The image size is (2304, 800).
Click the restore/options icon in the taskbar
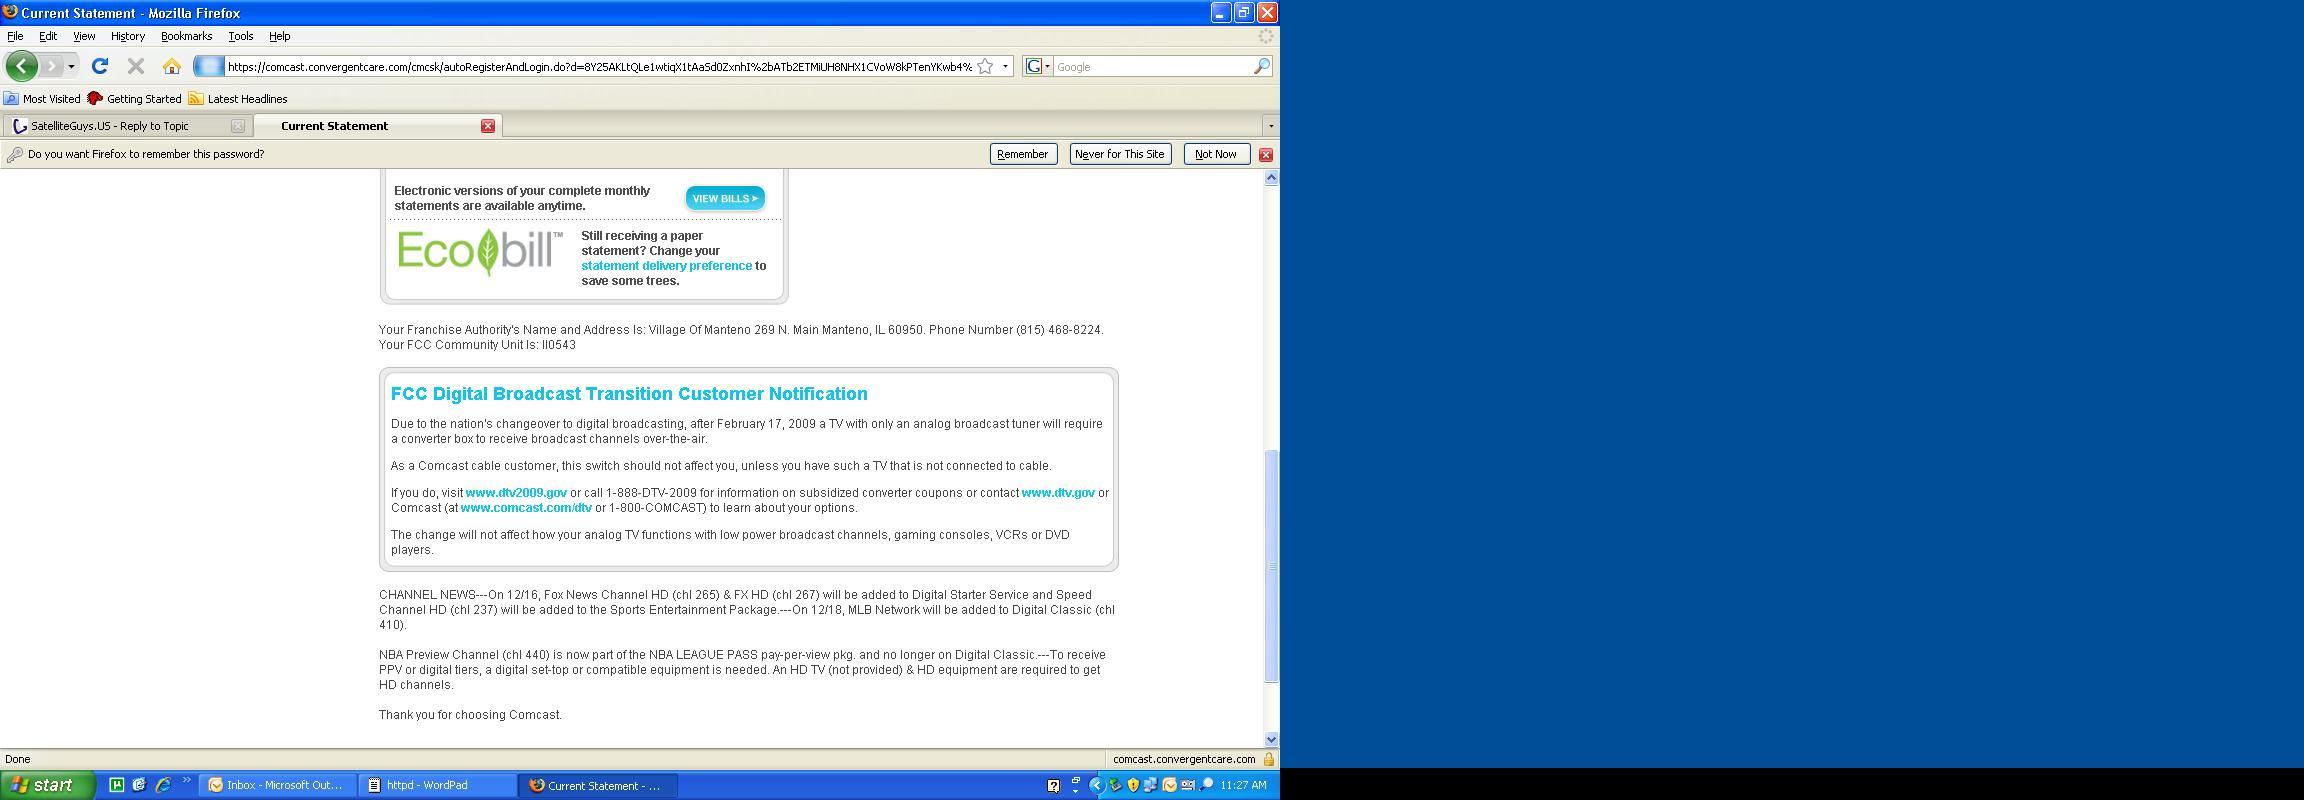pos(1076,781)
